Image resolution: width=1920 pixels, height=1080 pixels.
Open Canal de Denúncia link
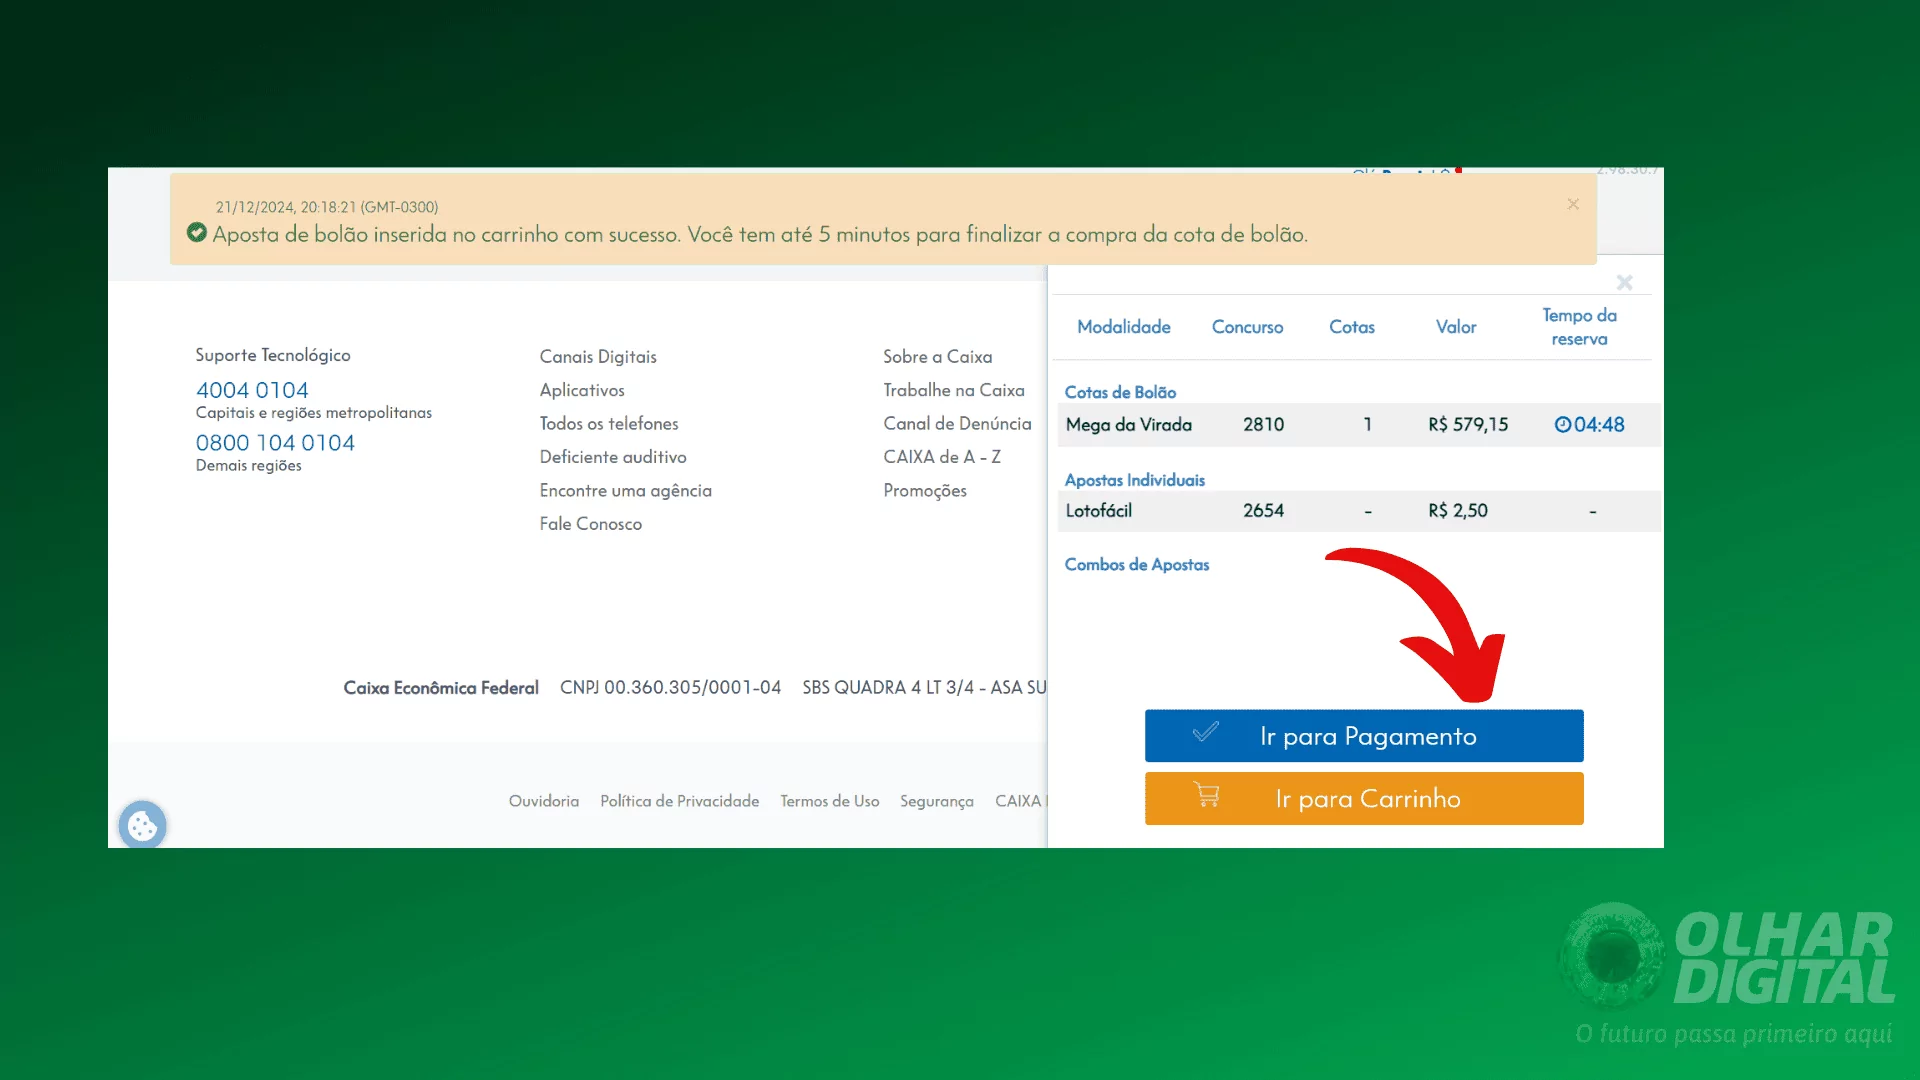(957, 424)
